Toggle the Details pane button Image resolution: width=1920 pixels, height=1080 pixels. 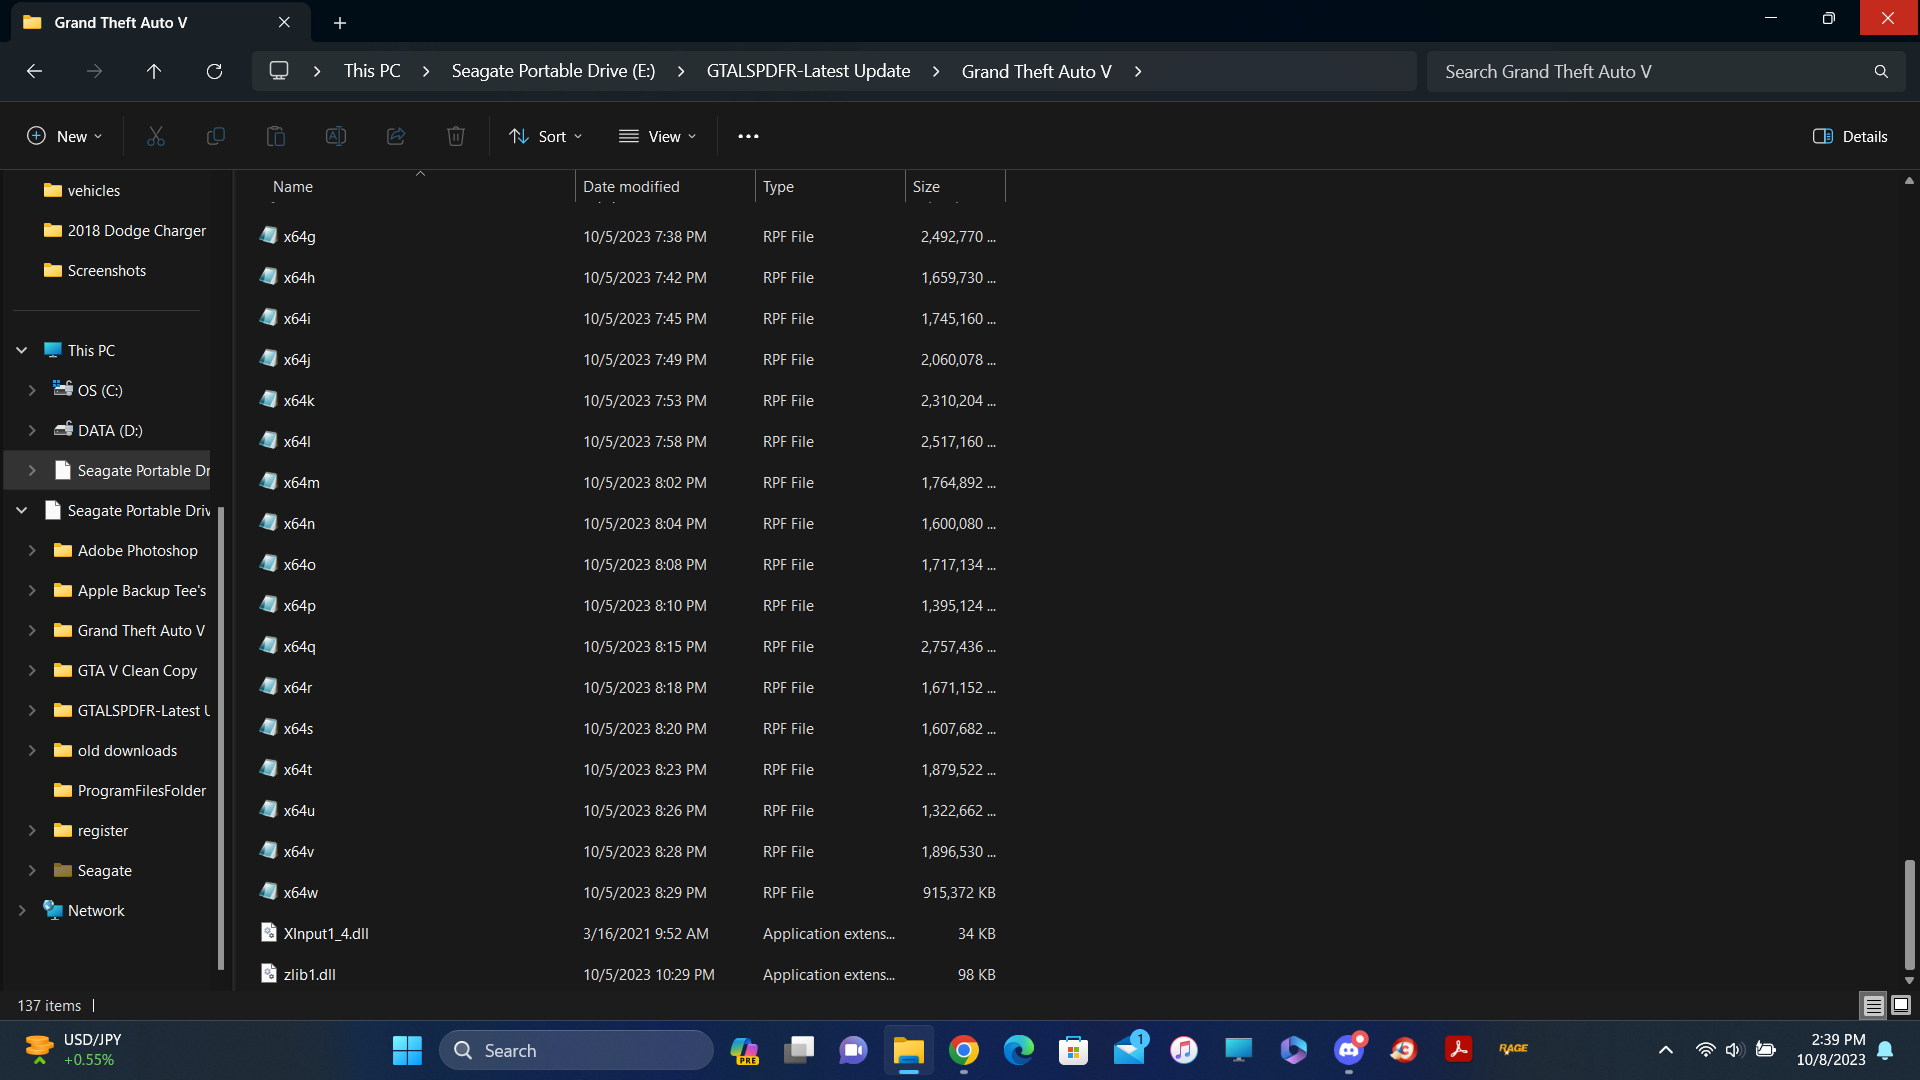[x=1850, y=136]
